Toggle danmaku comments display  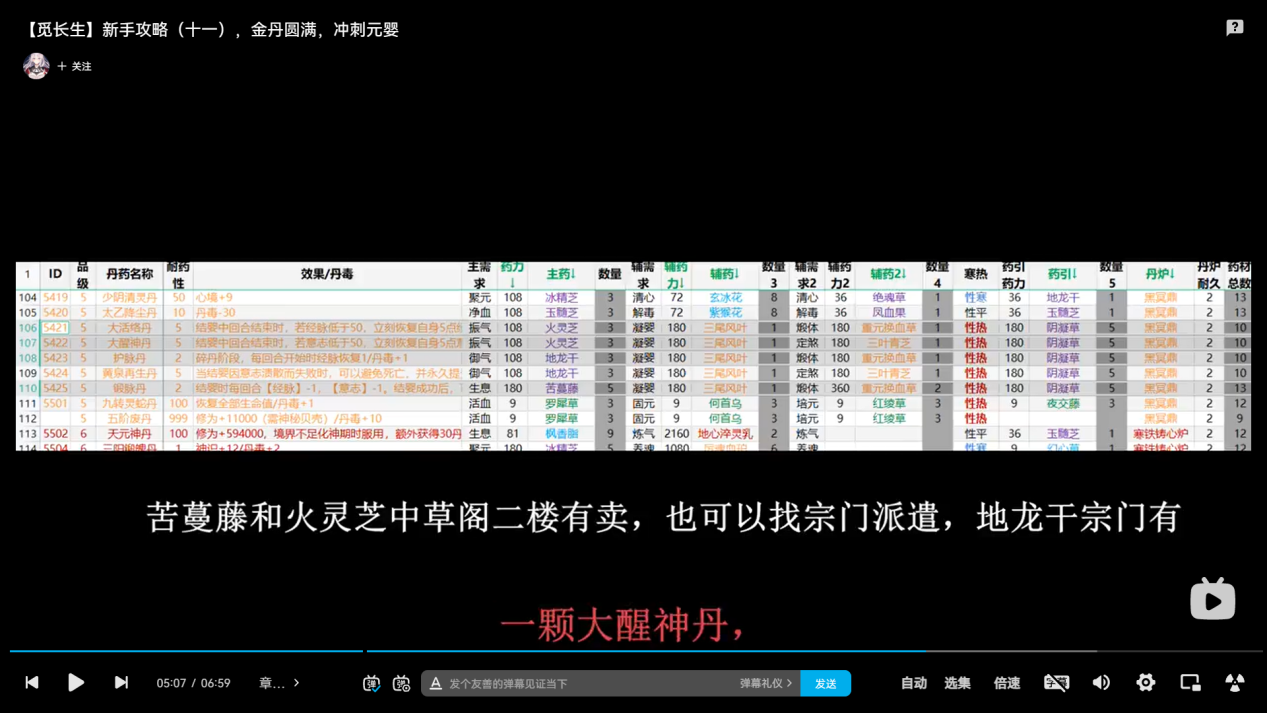pyautogui.click(x=371, y=683)
